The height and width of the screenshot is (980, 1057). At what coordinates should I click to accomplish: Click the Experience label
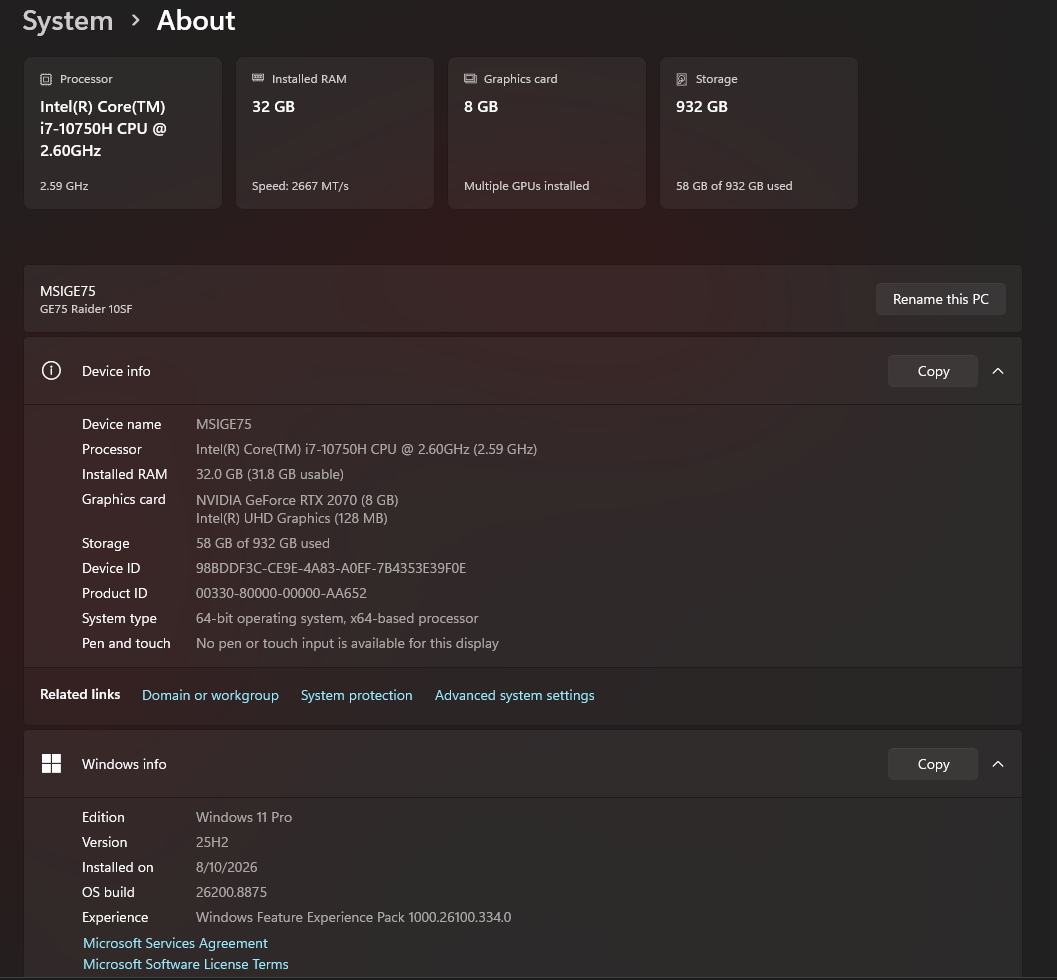[x=115, y=917]
